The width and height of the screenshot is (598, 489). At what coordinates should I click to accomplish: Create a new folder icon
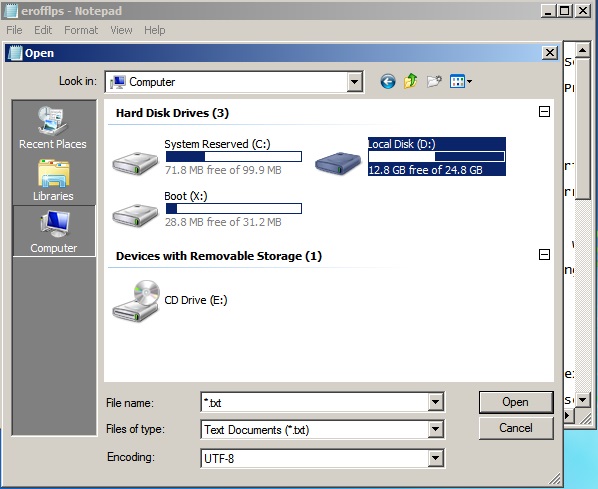pyautogui.click(x=434, y=81)
